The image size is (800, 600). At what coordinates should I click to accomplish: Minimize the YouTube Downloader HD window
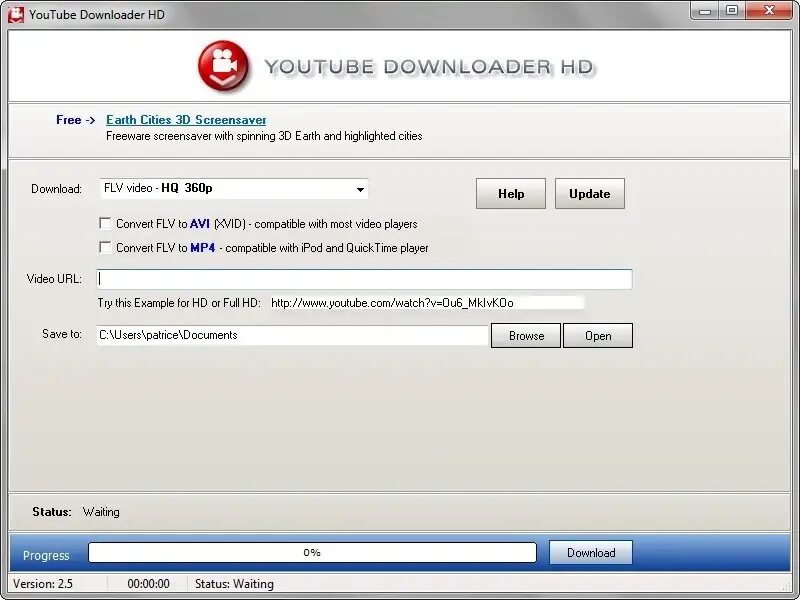(705, 11)
